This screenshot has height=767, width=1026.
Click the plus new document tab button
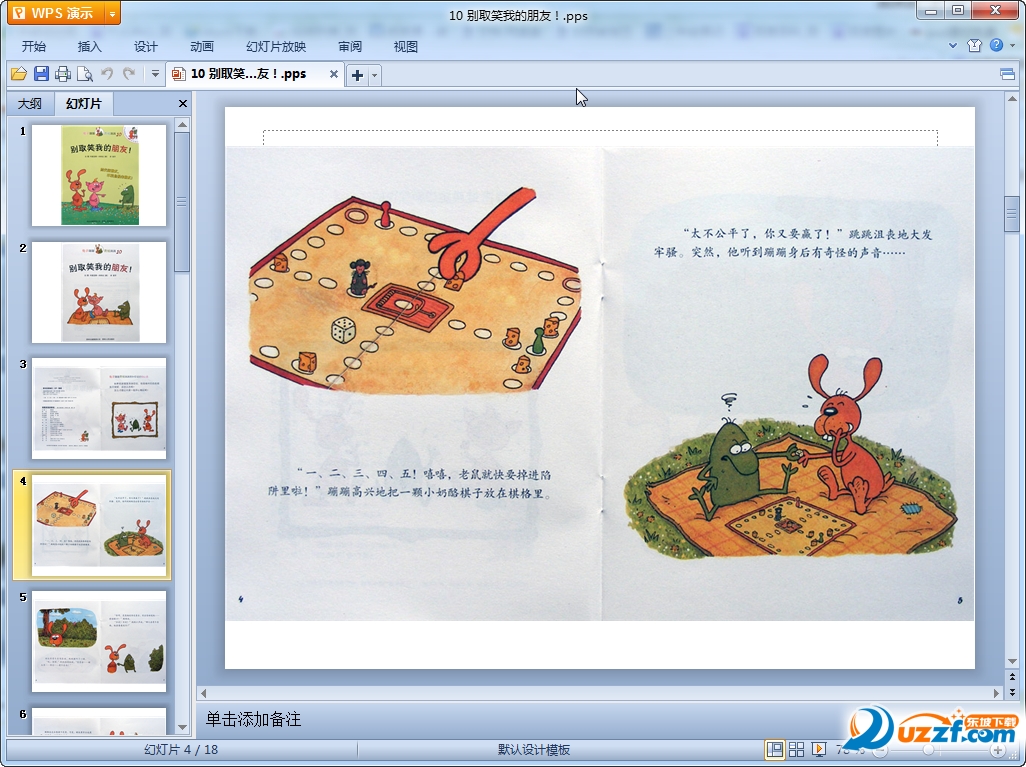357,75
